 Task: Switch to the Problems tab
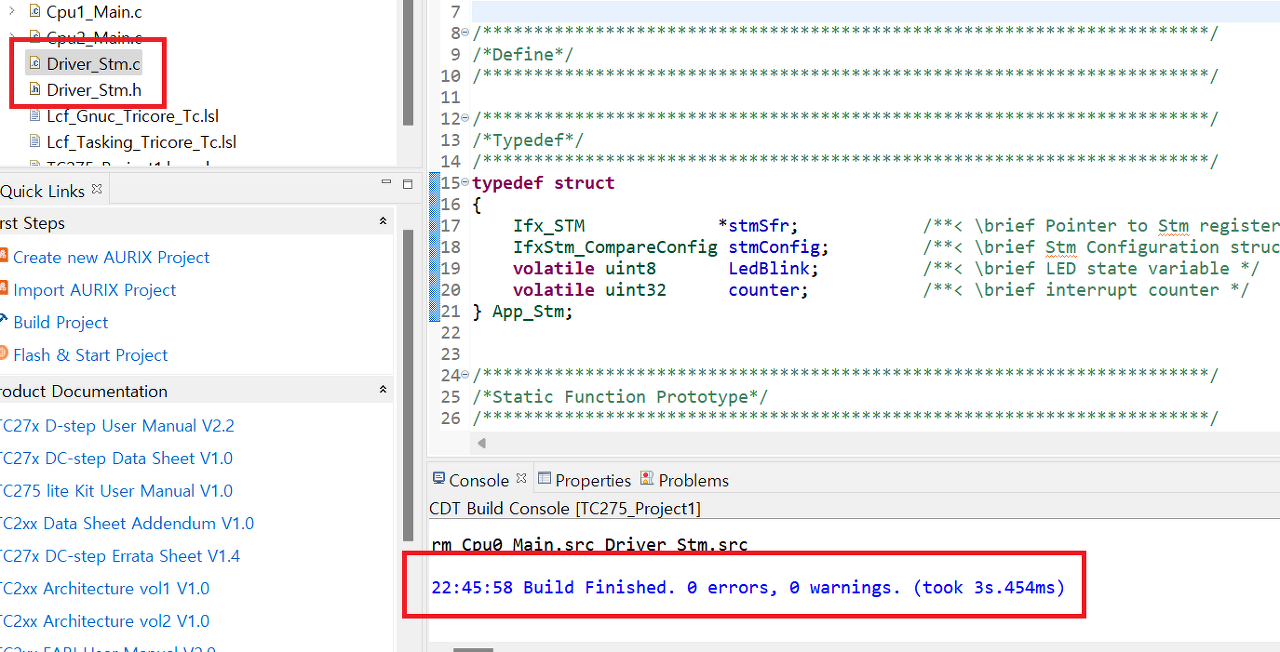[684, 480]
